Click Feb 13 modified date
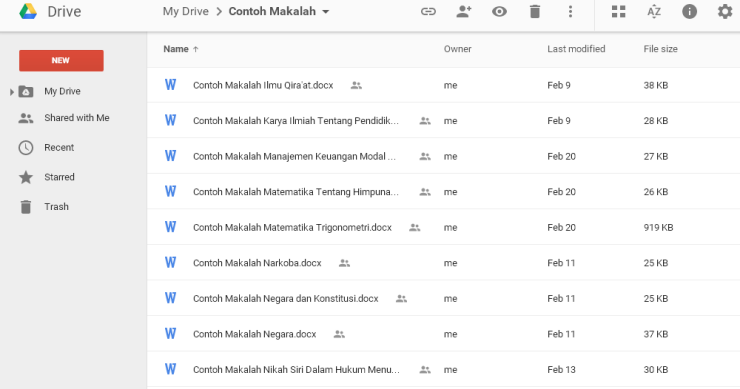 [561, 369]
